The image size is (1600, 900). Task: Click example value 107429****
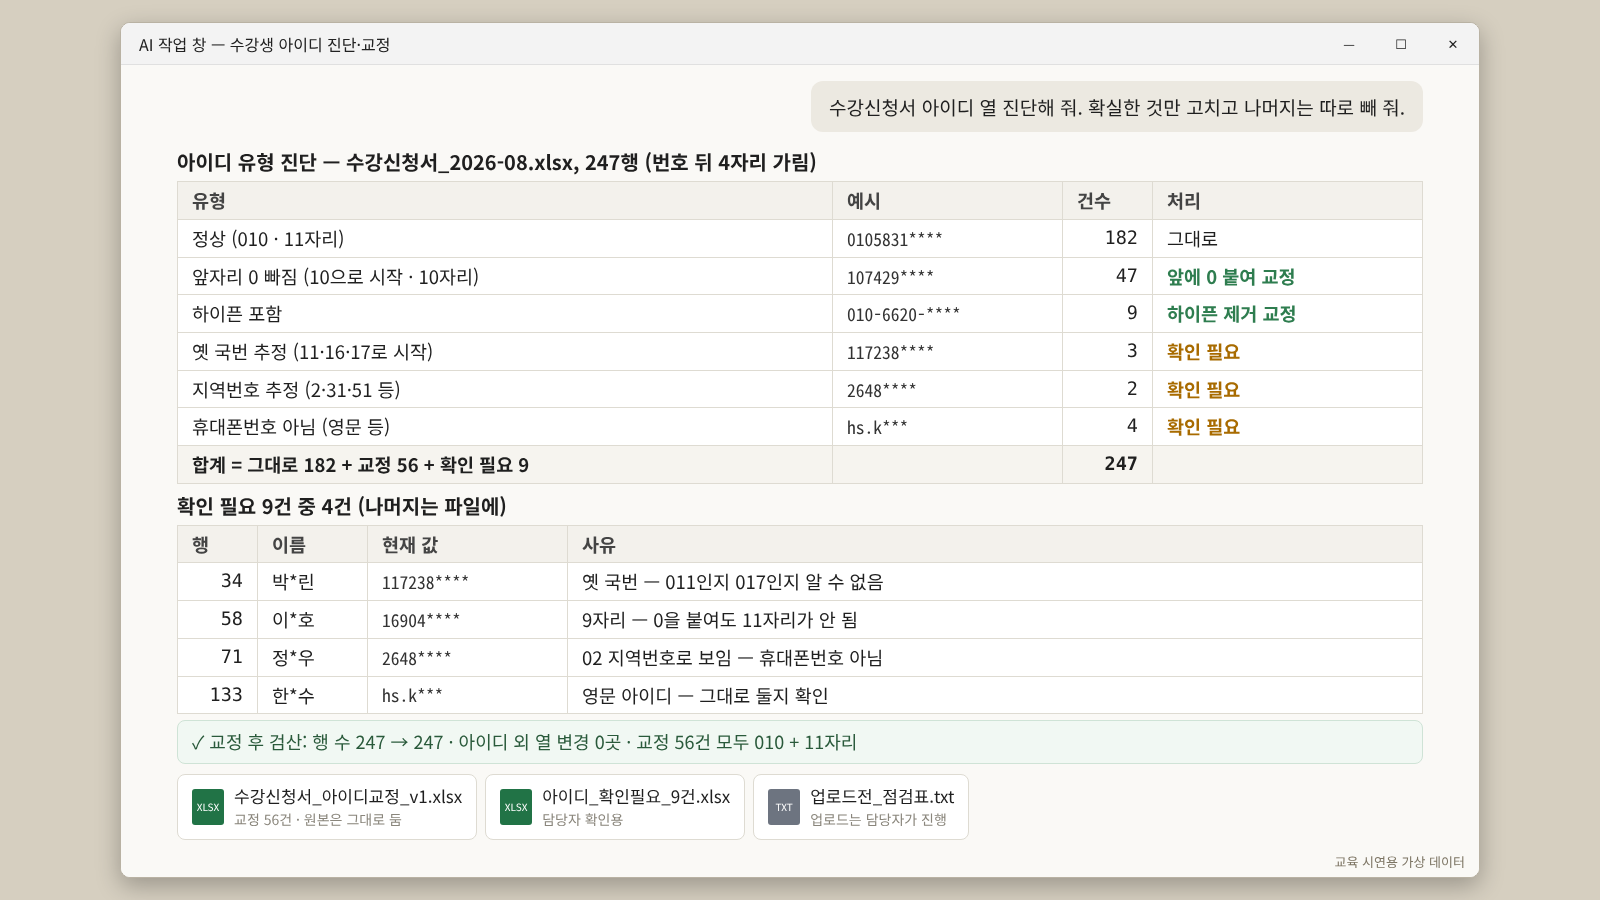890,278
